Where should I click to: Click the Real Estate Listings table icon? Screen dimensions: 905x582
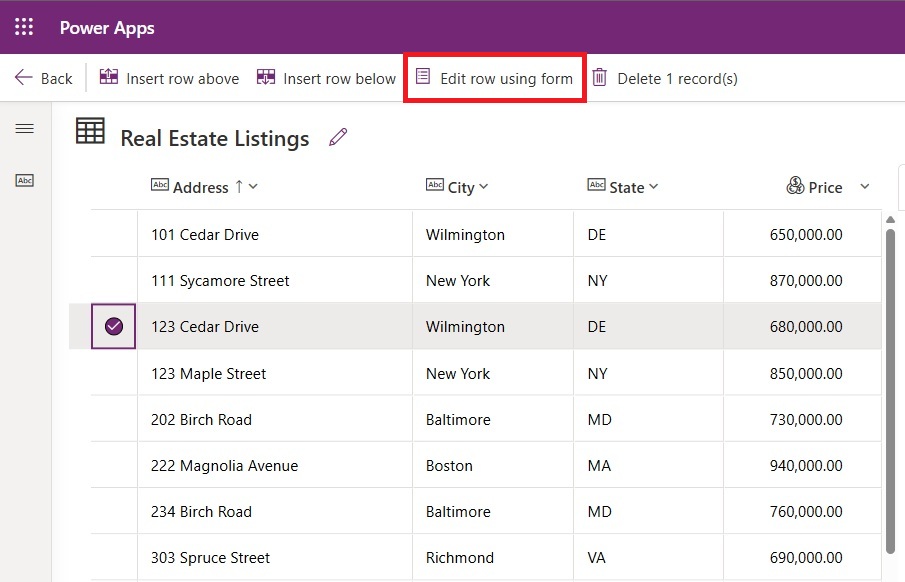tap(90, 132)
